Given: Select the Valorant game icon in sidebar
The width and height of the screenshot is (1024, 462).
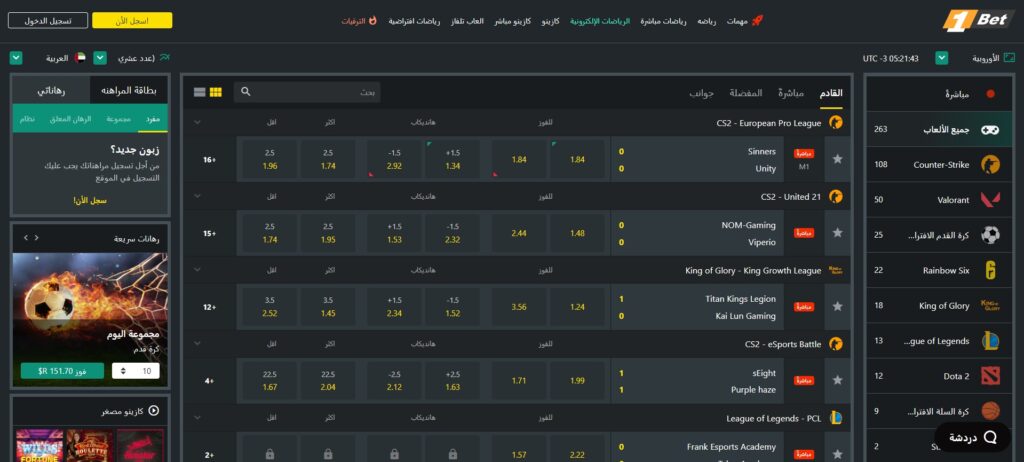Looking at the screenshot, I should pyautogui.click(x=990, y=200).
